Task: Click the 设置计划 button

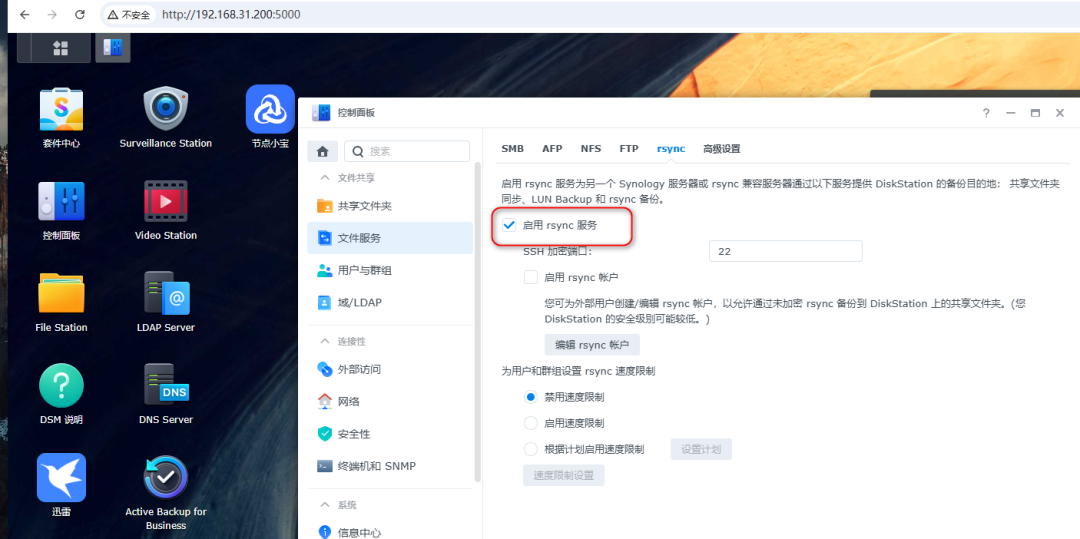Action: tap(701, 450)
